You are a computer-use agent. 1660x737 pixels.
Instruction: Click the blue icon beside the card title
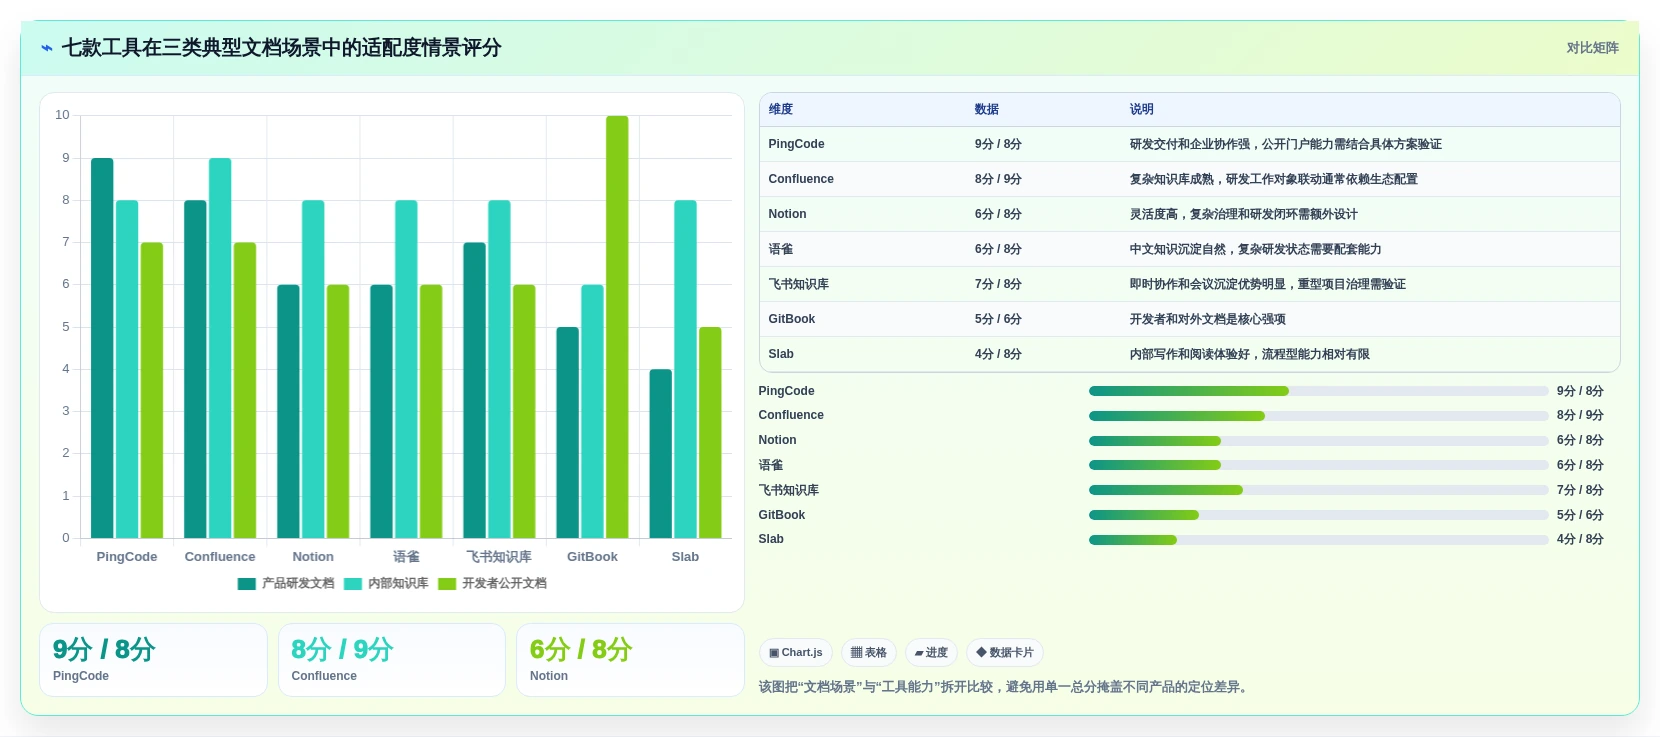[46, 48]
